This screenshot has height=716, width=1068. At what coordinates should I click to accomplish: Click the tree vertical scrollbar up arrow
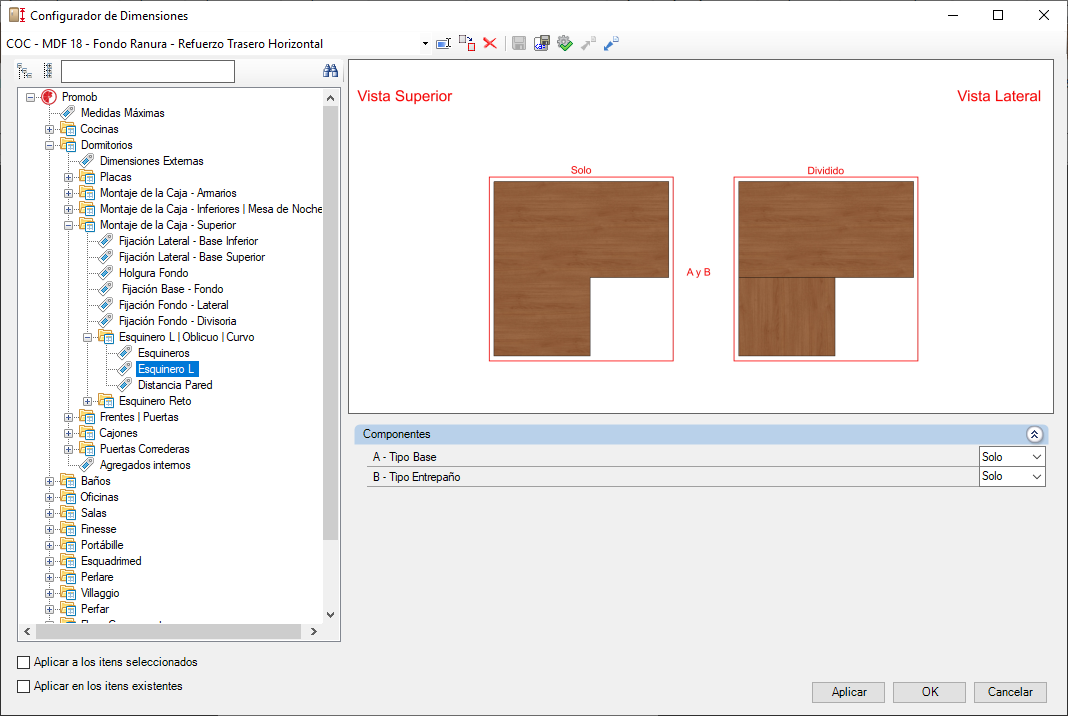pos(330,98)
